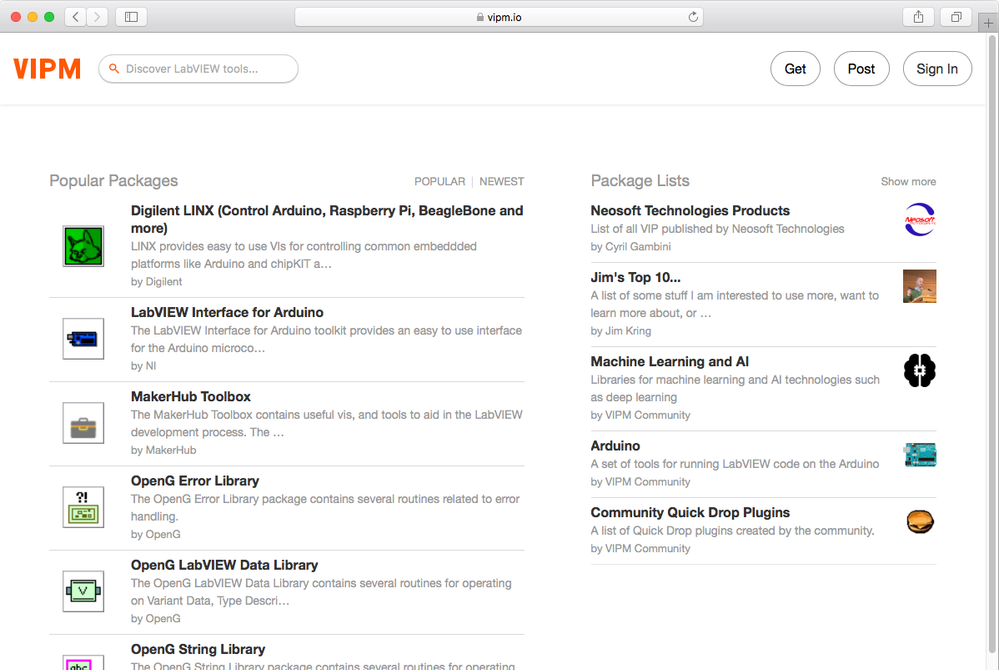This screenshot has height=670, width=999.
Task: Click the Machine Learning brain icon
Action: pyautogui.click(x=919, y=370)
